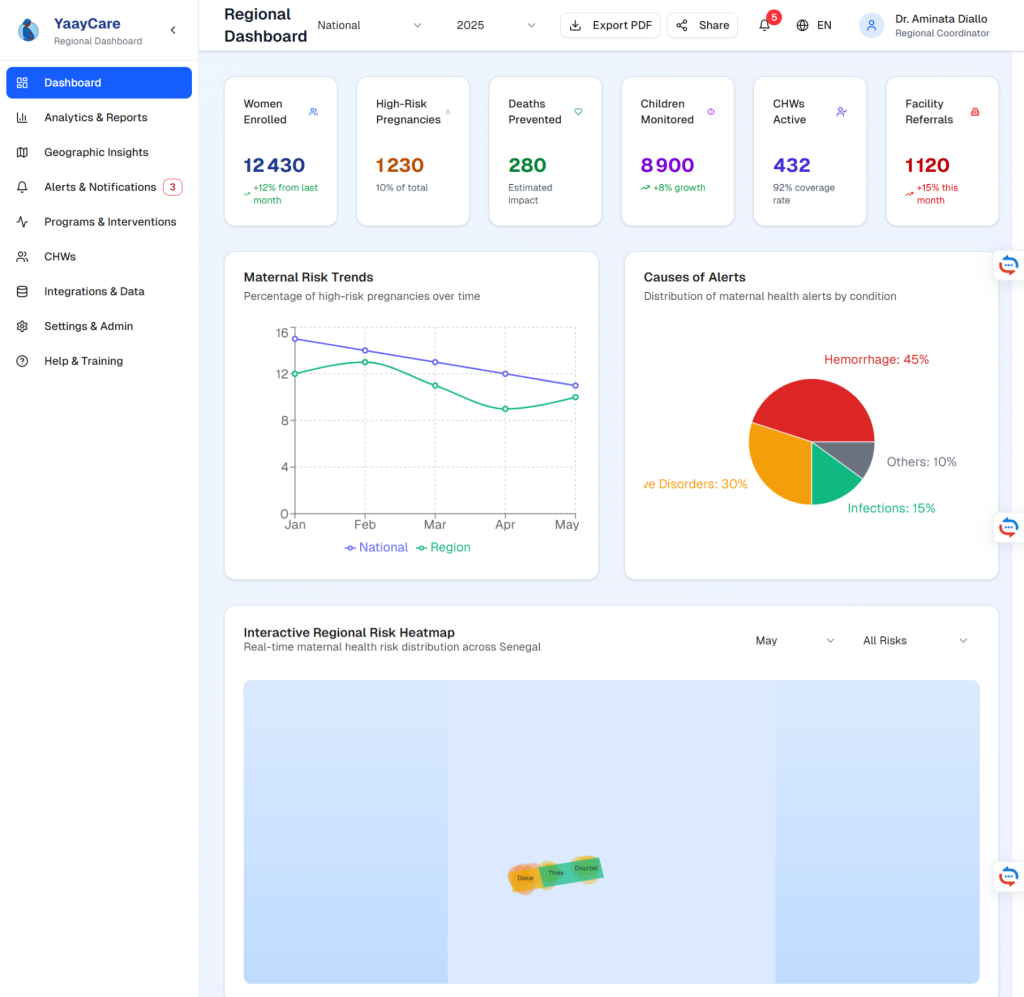Click the notification bell icon in header
Screen dimensions: 1024x997
(x=765, y=26)
